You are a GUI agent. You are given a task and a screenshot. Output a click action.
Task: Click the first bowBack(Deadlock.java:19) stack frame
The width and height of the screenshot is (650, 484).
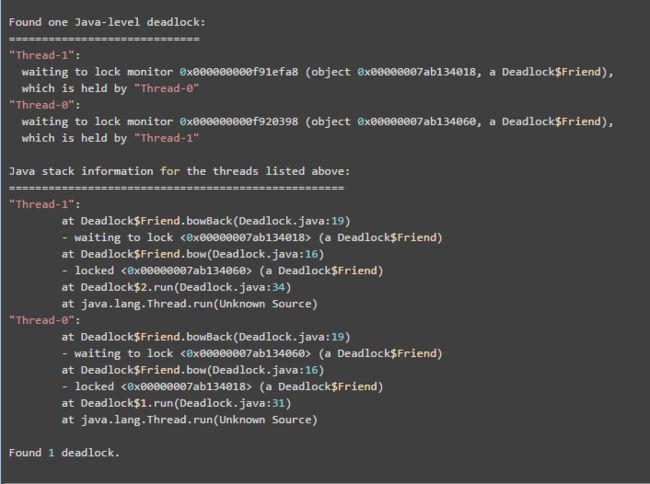(206, 221)
